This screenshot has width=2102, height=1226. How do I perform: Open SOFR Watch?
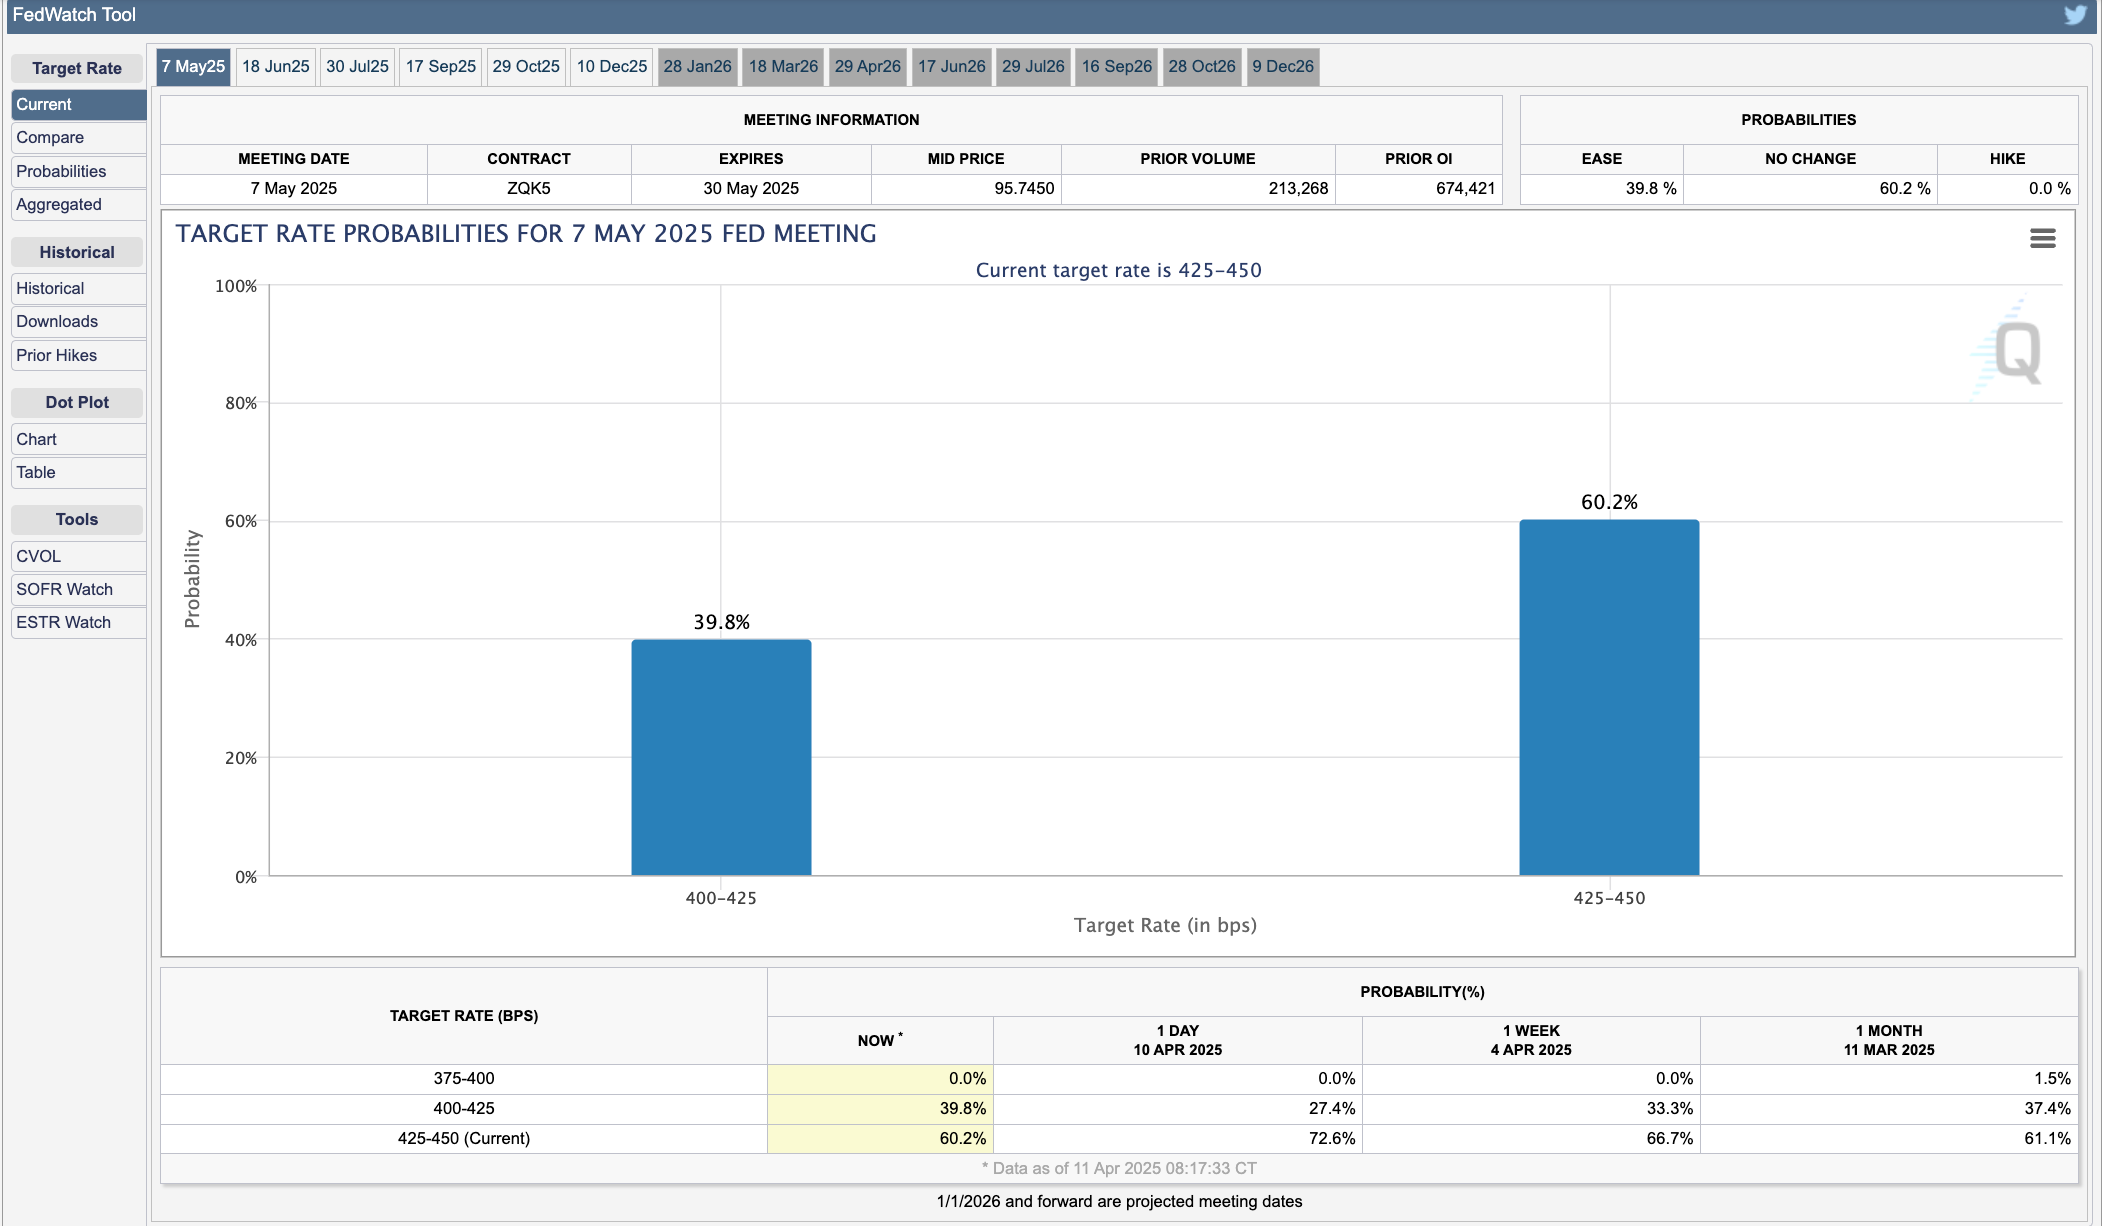click(79, 590)
